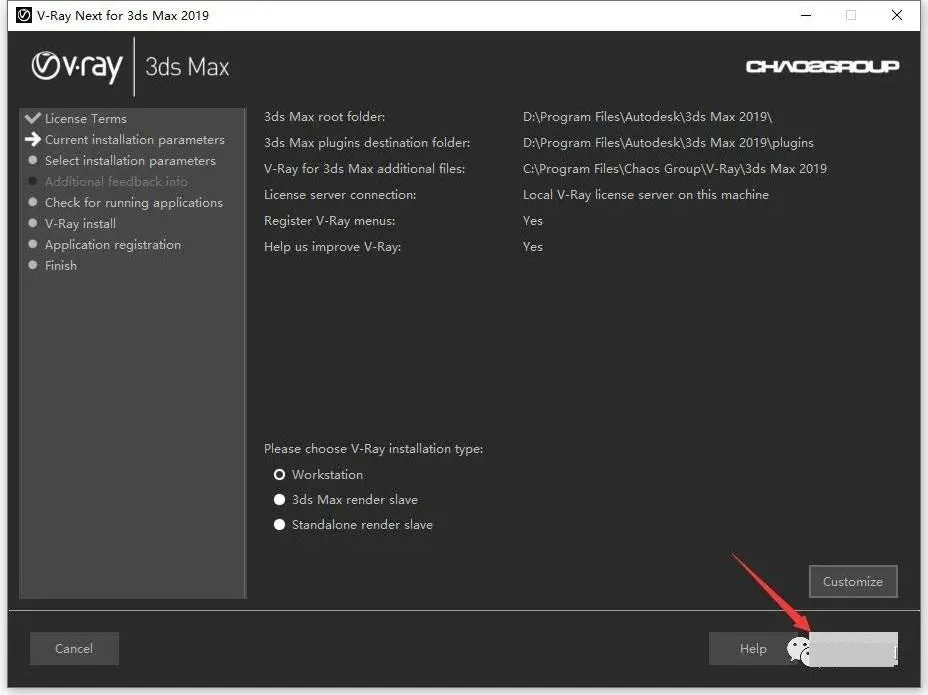Click 'License server connection:' label
The width and height of the screenshot is (928, 695).
(340, 195)
